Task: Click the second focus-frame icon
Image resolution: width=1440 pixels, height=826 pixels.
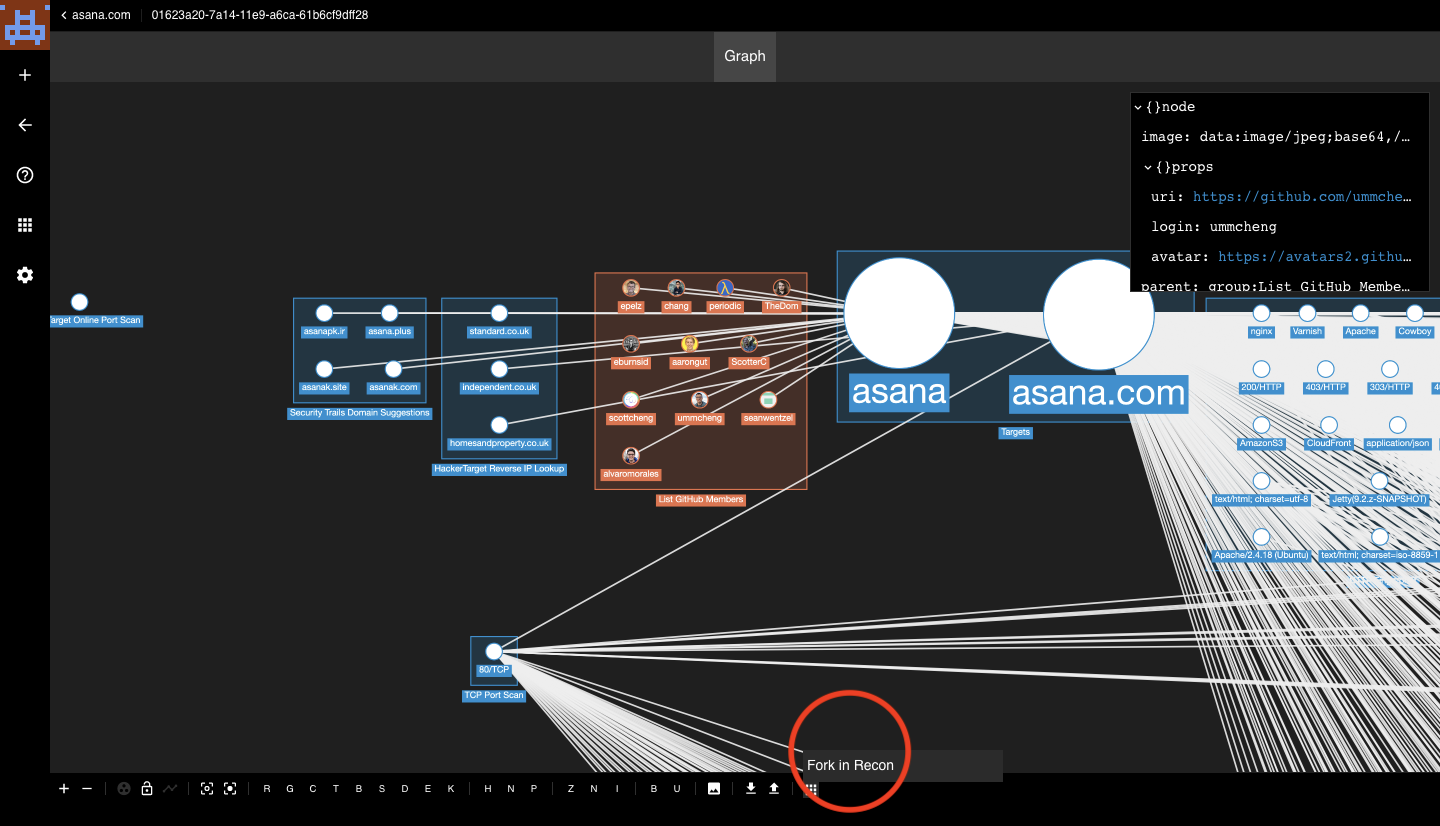Action: (230, 789)
